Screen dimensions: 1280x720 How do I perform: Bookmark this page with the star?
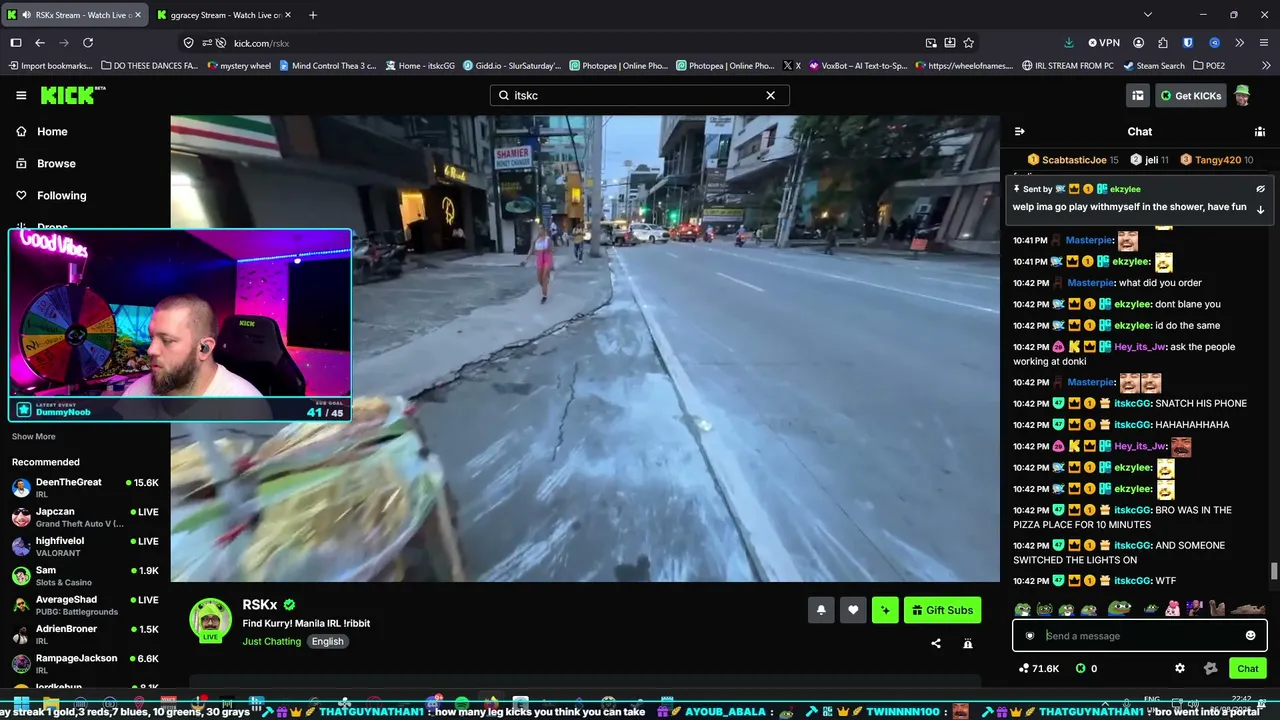(968, 43)
